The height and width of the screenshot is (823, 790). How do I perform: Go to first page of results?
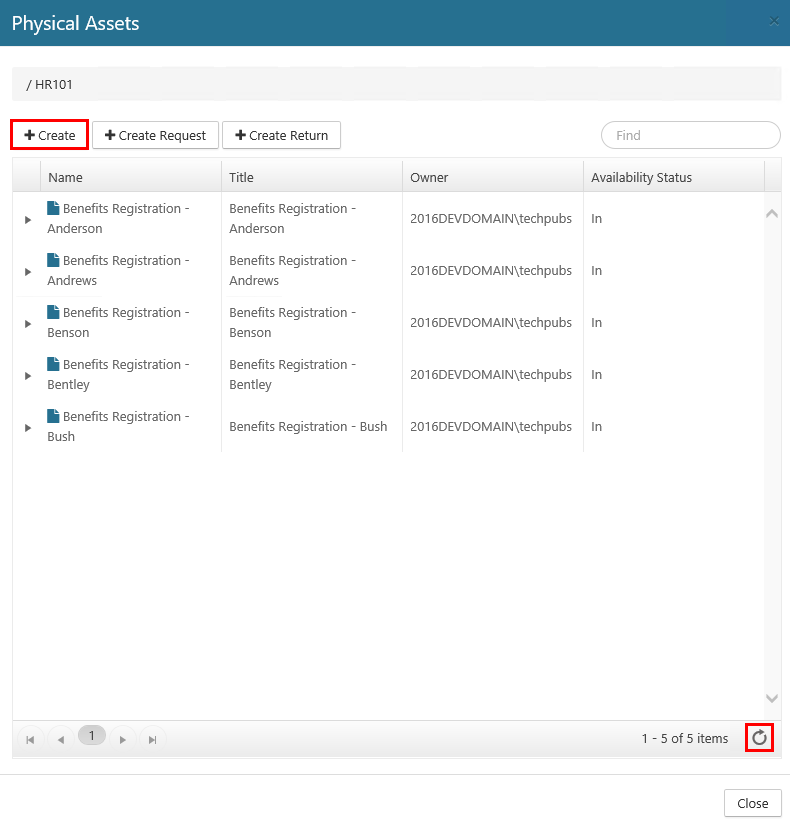click(x=30, y=739)
